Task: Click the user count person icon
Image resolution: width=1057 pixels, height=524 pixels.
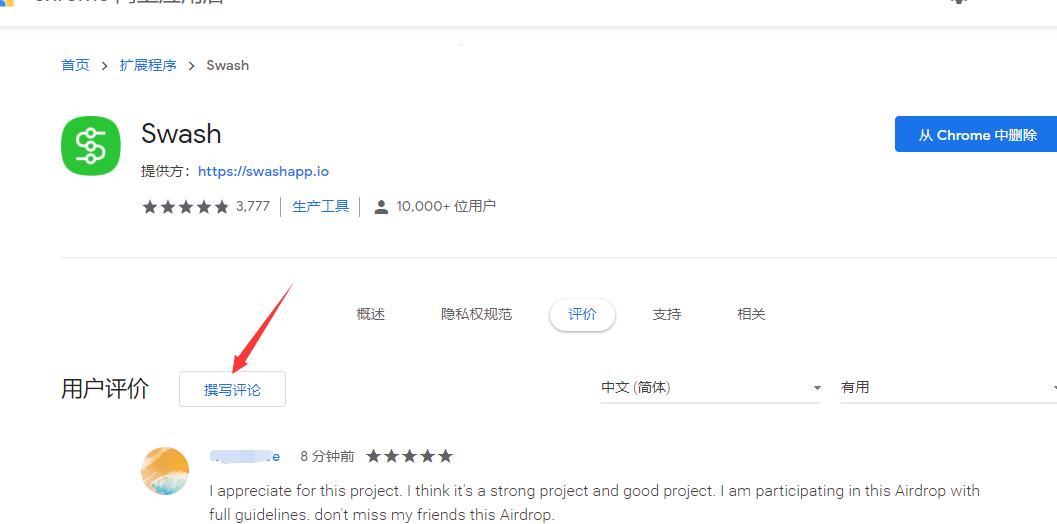Action: (x=381, y=206)
